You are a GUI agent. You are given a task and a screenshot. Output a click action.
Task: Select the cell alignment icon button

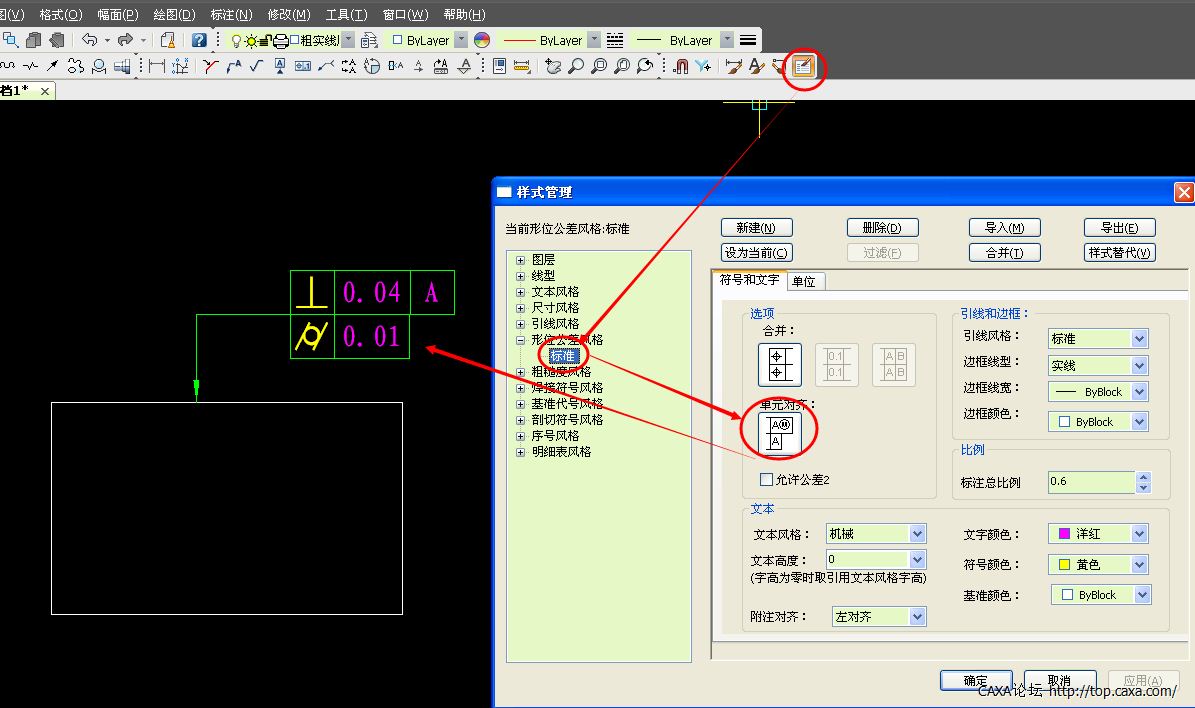pos(779,432)
